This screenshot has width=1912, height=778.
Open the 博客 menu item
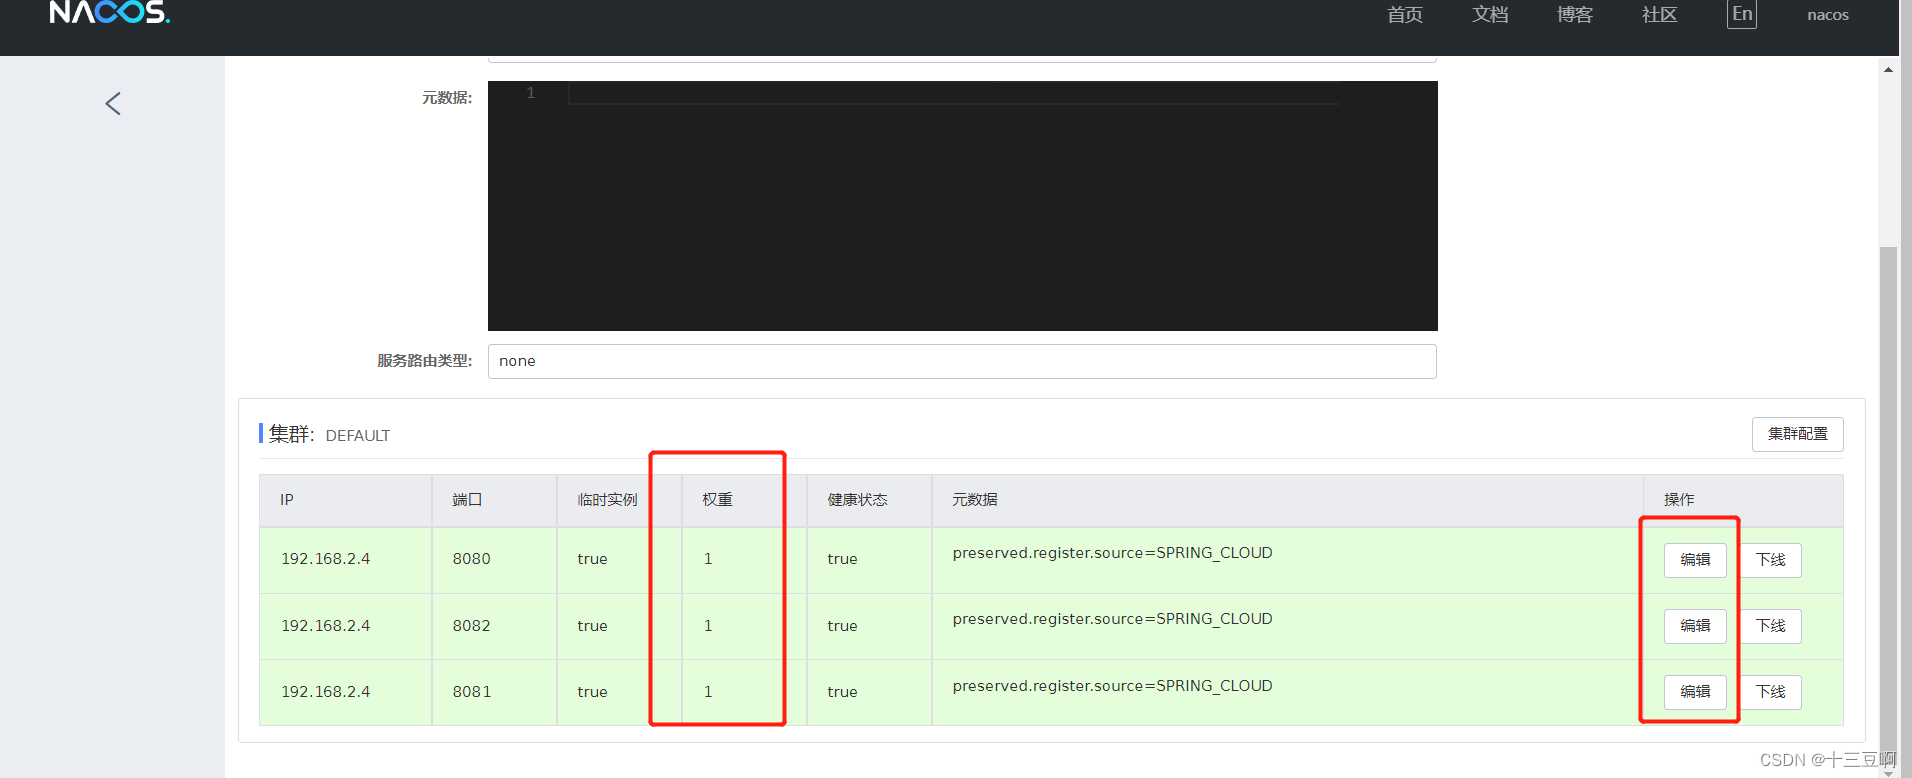(x=1575, y=14)
